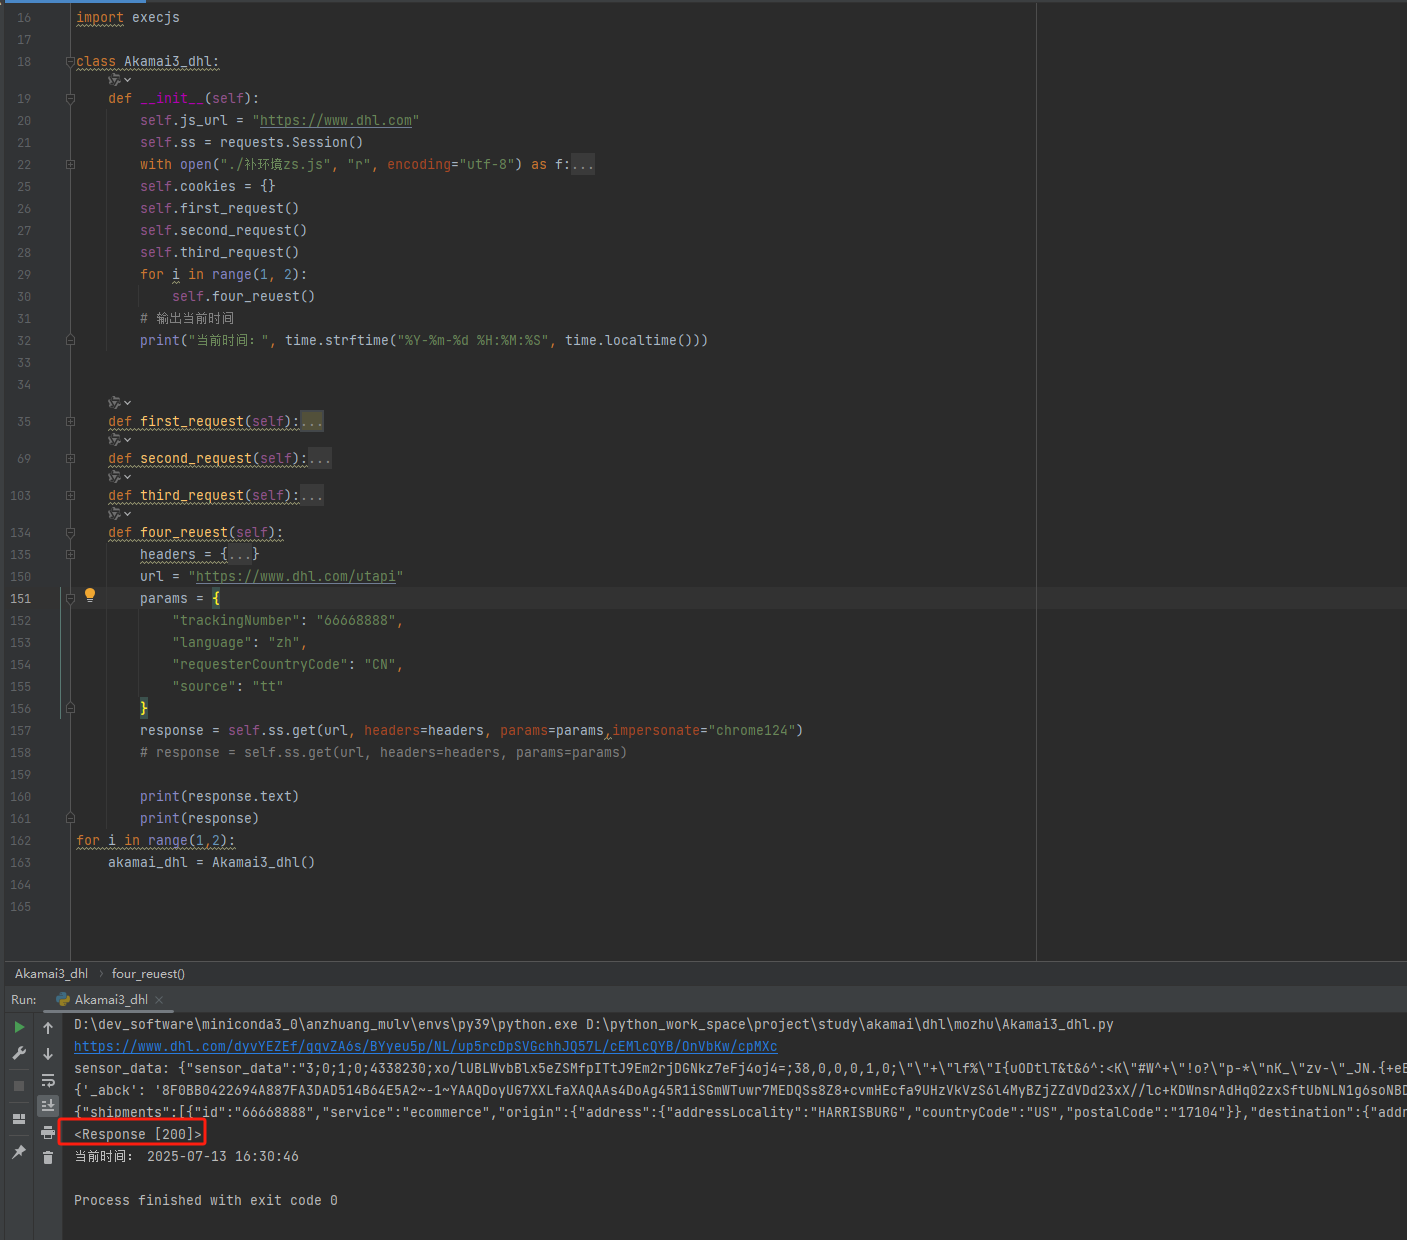Viewport: 1407px width, 1240px height.
Task: Click 'self.ss = requests.Session()' line
Action: tap(252, 143)
